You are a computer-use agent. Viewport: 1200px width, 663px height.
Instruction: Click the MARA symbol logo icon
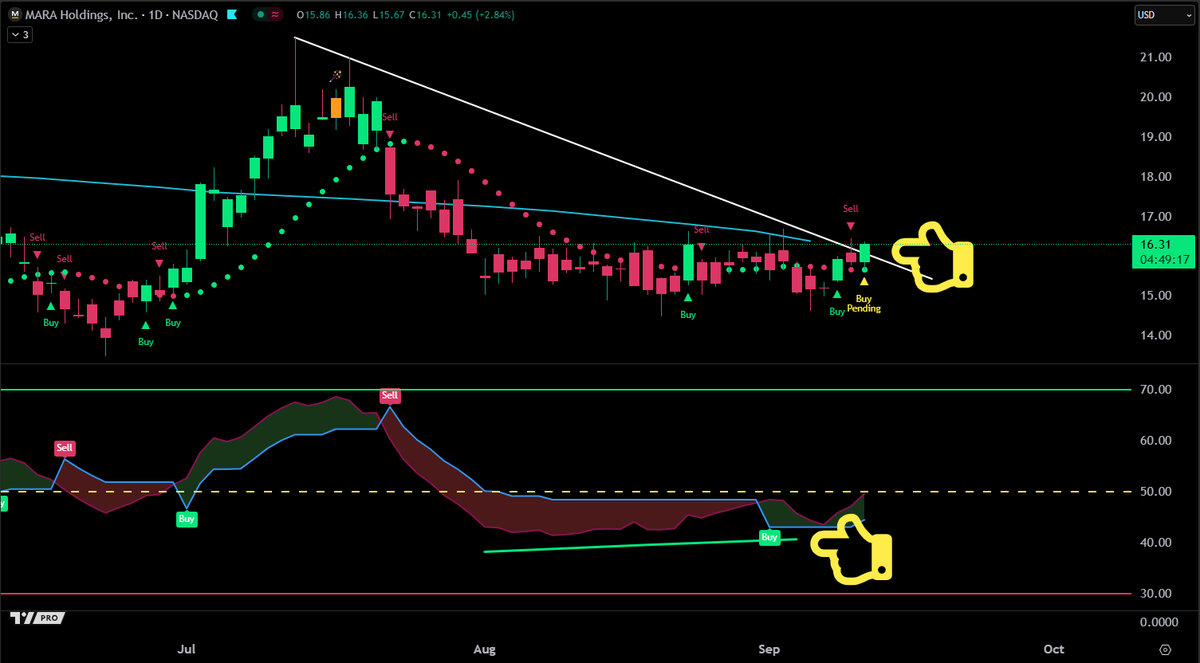[x=15, y=15]
